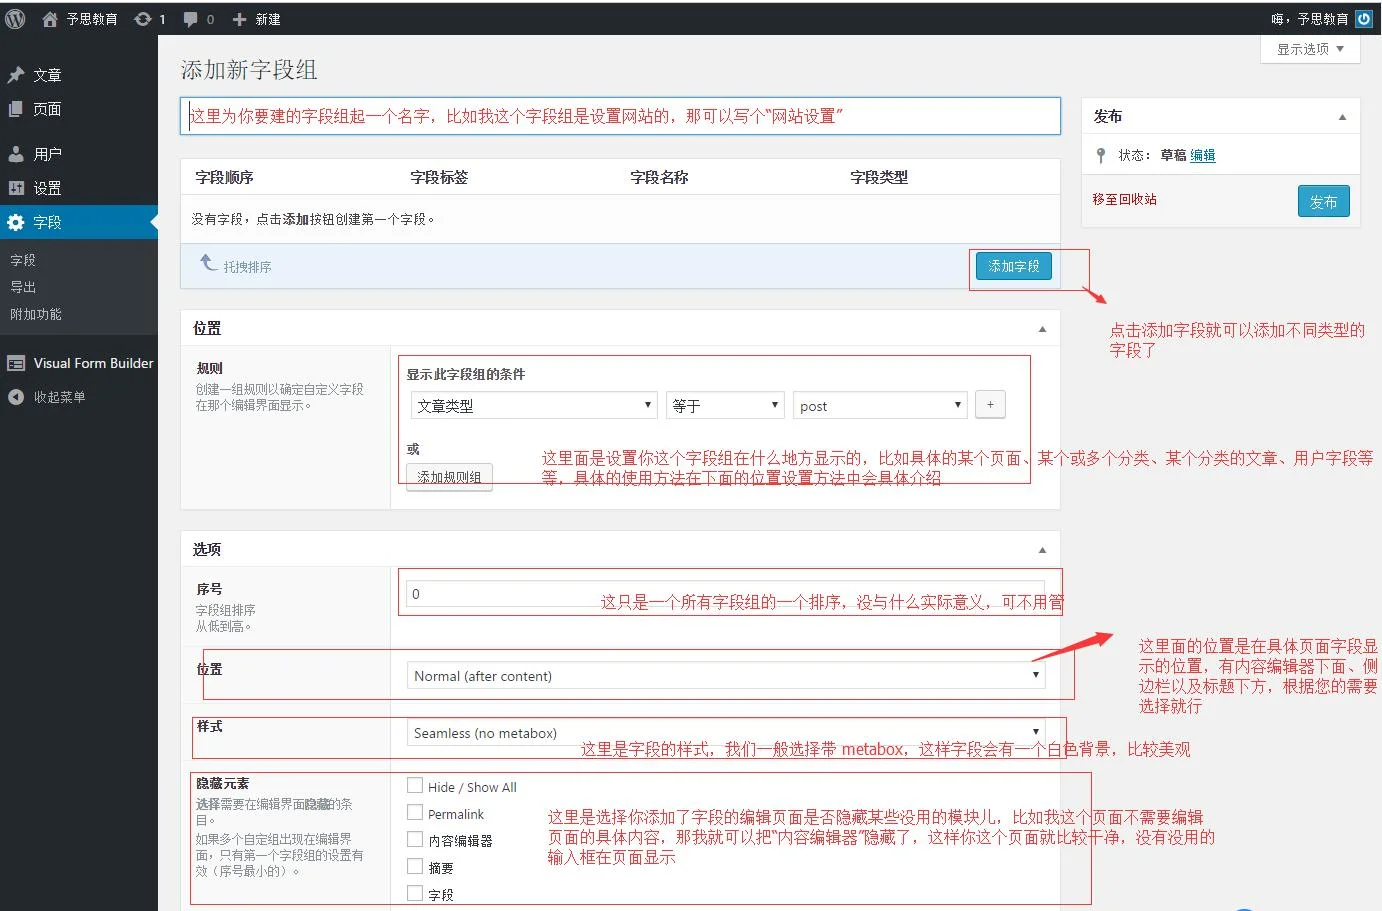Click the comments bubble icon in admin bar

point(192,18)
